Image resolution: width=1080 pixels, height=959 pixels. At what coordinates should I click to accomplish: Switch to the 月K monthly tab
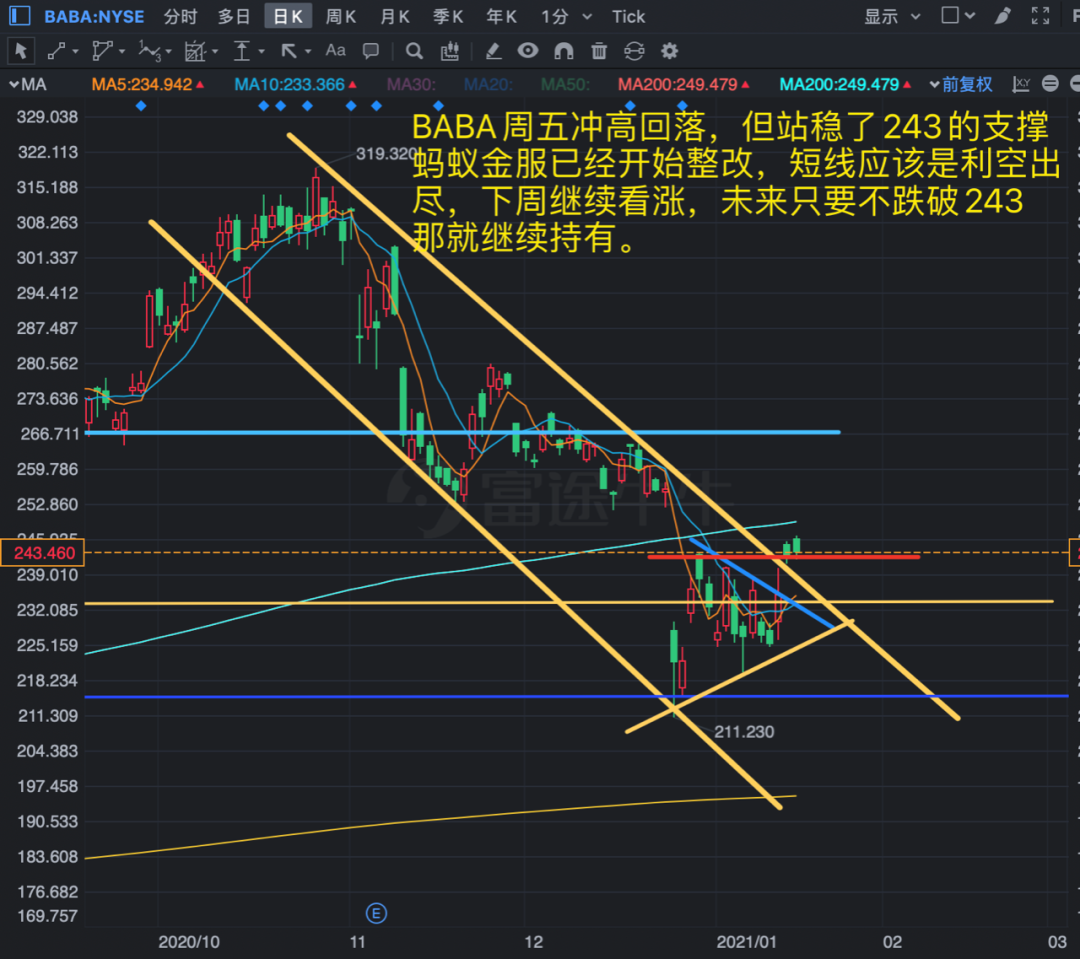395,17
